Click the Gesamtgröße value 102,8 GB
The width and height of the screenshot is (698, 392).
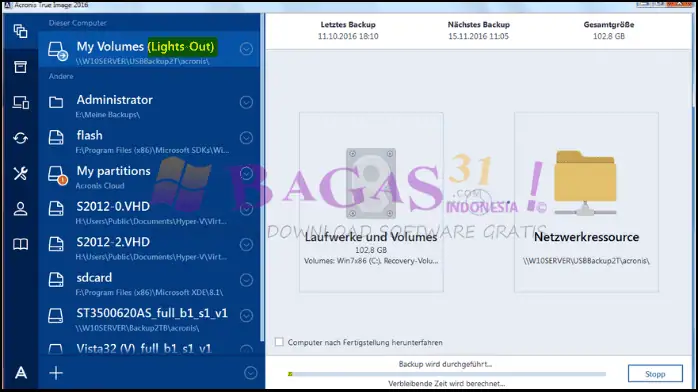click(609, 36)
